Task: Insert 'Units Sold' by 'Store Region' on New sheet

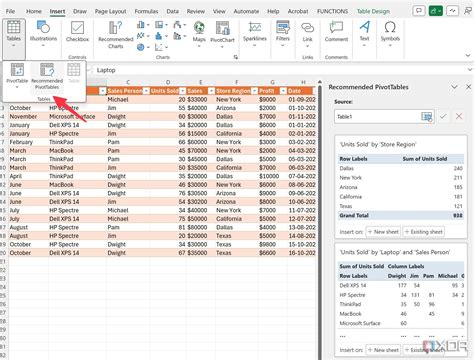Action: (x=383, y=232)
